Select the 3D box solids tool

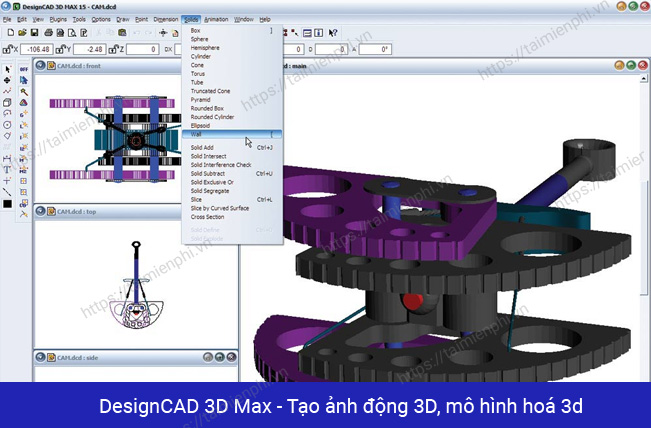pos(7,102)
